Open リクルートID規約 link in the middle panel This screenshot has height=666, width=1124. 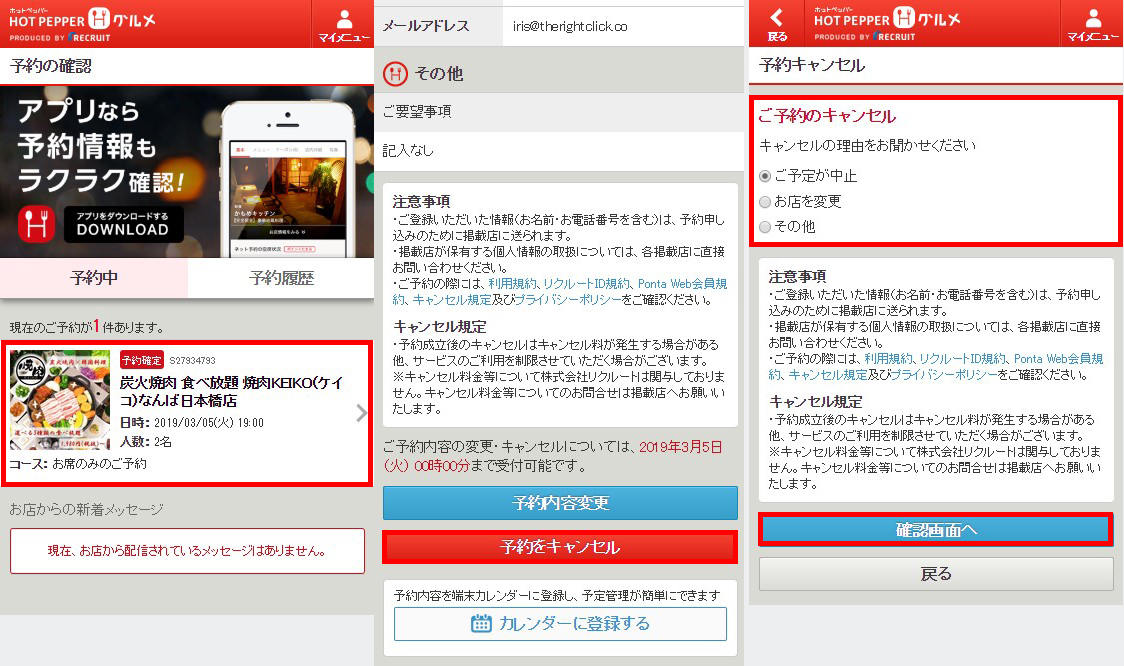click(x=587, y=284)
